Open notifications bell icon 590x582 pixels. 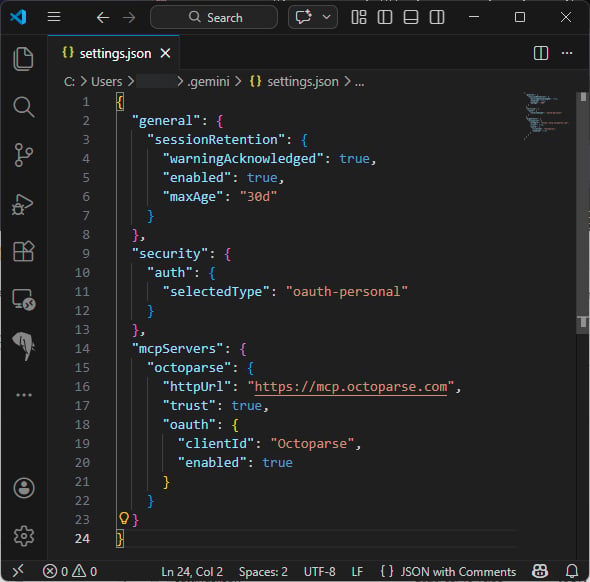pyautogui.click(x=572, y=571)
